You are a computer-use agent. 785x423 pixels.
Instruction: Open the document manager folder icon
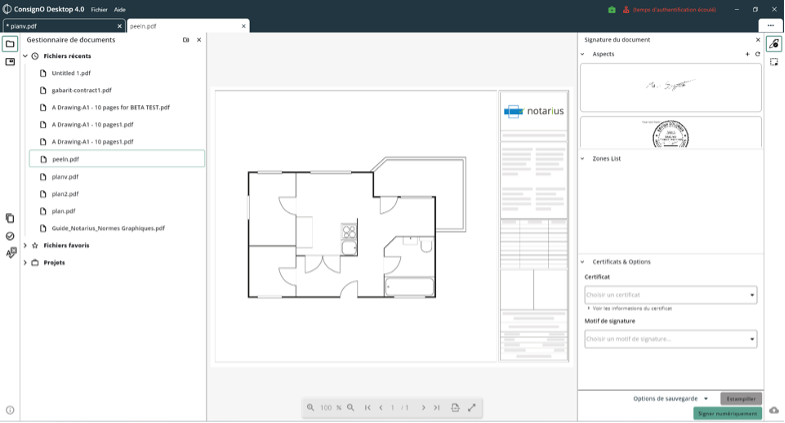pos(10,44)
